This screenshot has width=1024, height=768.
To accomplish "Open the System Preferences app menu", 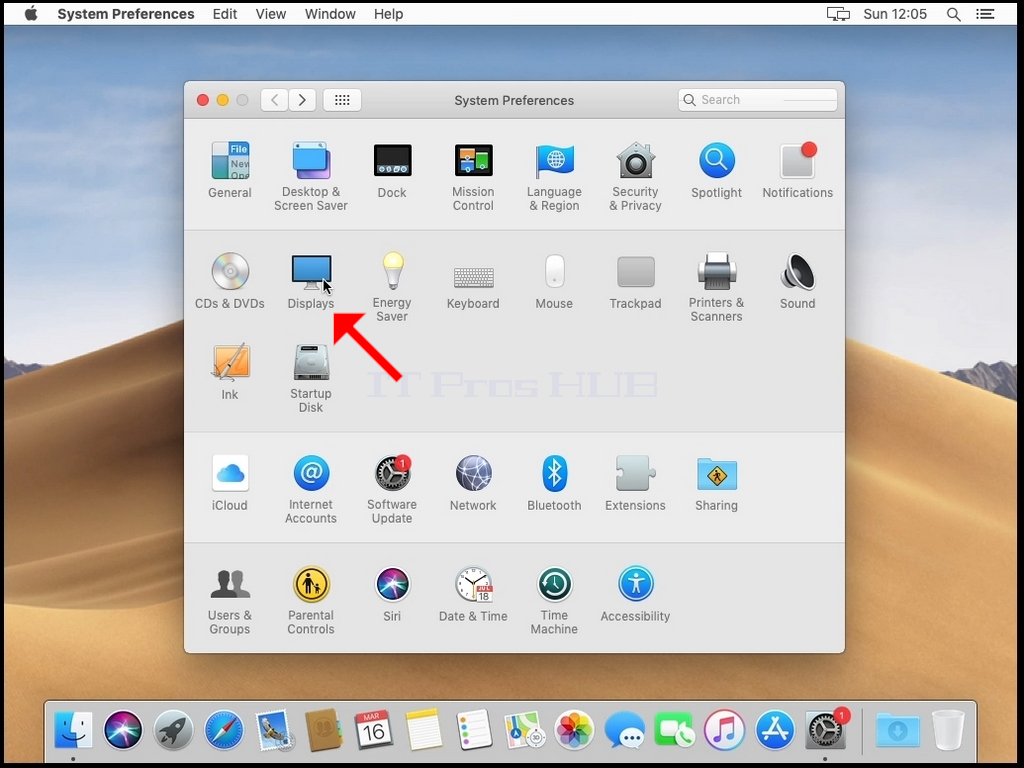I will pyautogui.click(x=126, y=14).
